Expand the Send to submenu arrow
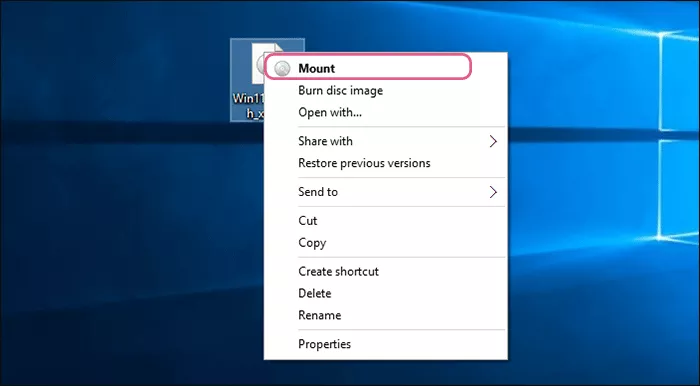Image resolution: width=700 pixels, height=386 pixels. tap(493, 192)
